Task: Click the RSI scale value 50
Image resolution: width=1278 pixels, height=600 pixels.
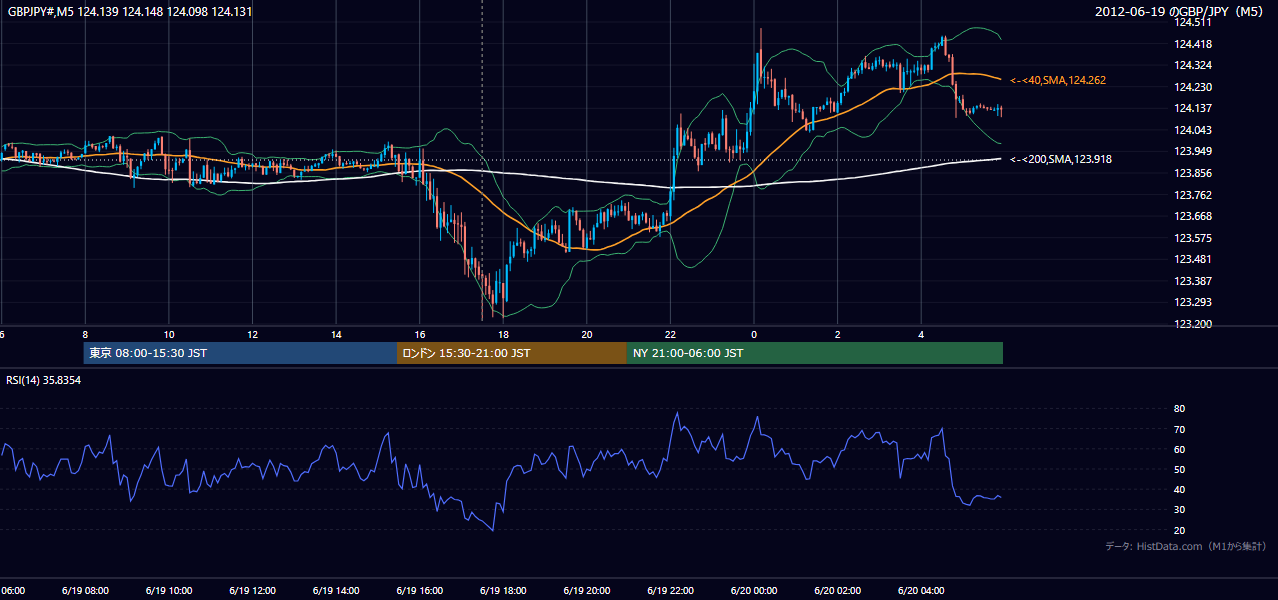Action: pos(1179,469)
